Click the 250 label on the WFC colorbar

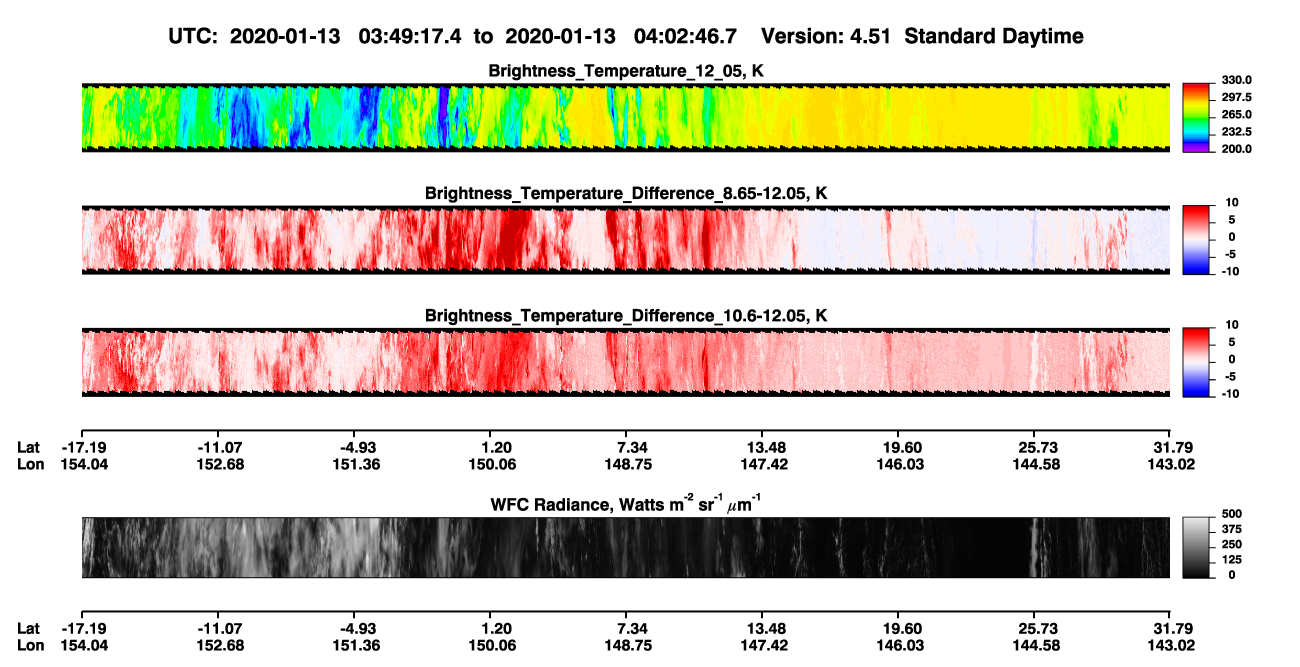tap(1233, 544)
